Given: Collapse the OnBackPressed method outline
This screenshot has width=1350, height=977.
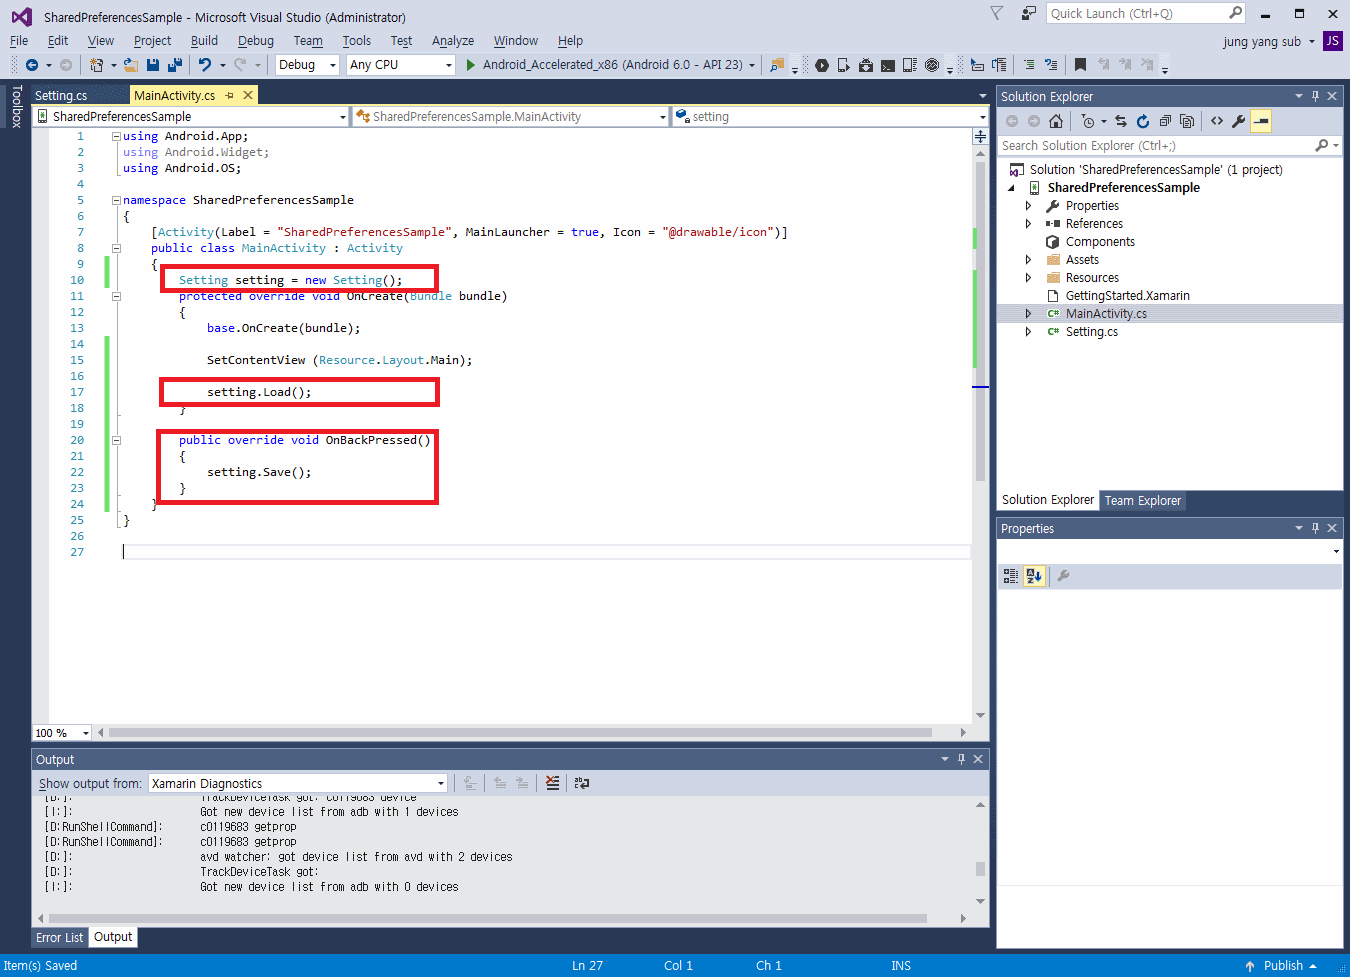Looking at the screenshot, I should 116,440.
